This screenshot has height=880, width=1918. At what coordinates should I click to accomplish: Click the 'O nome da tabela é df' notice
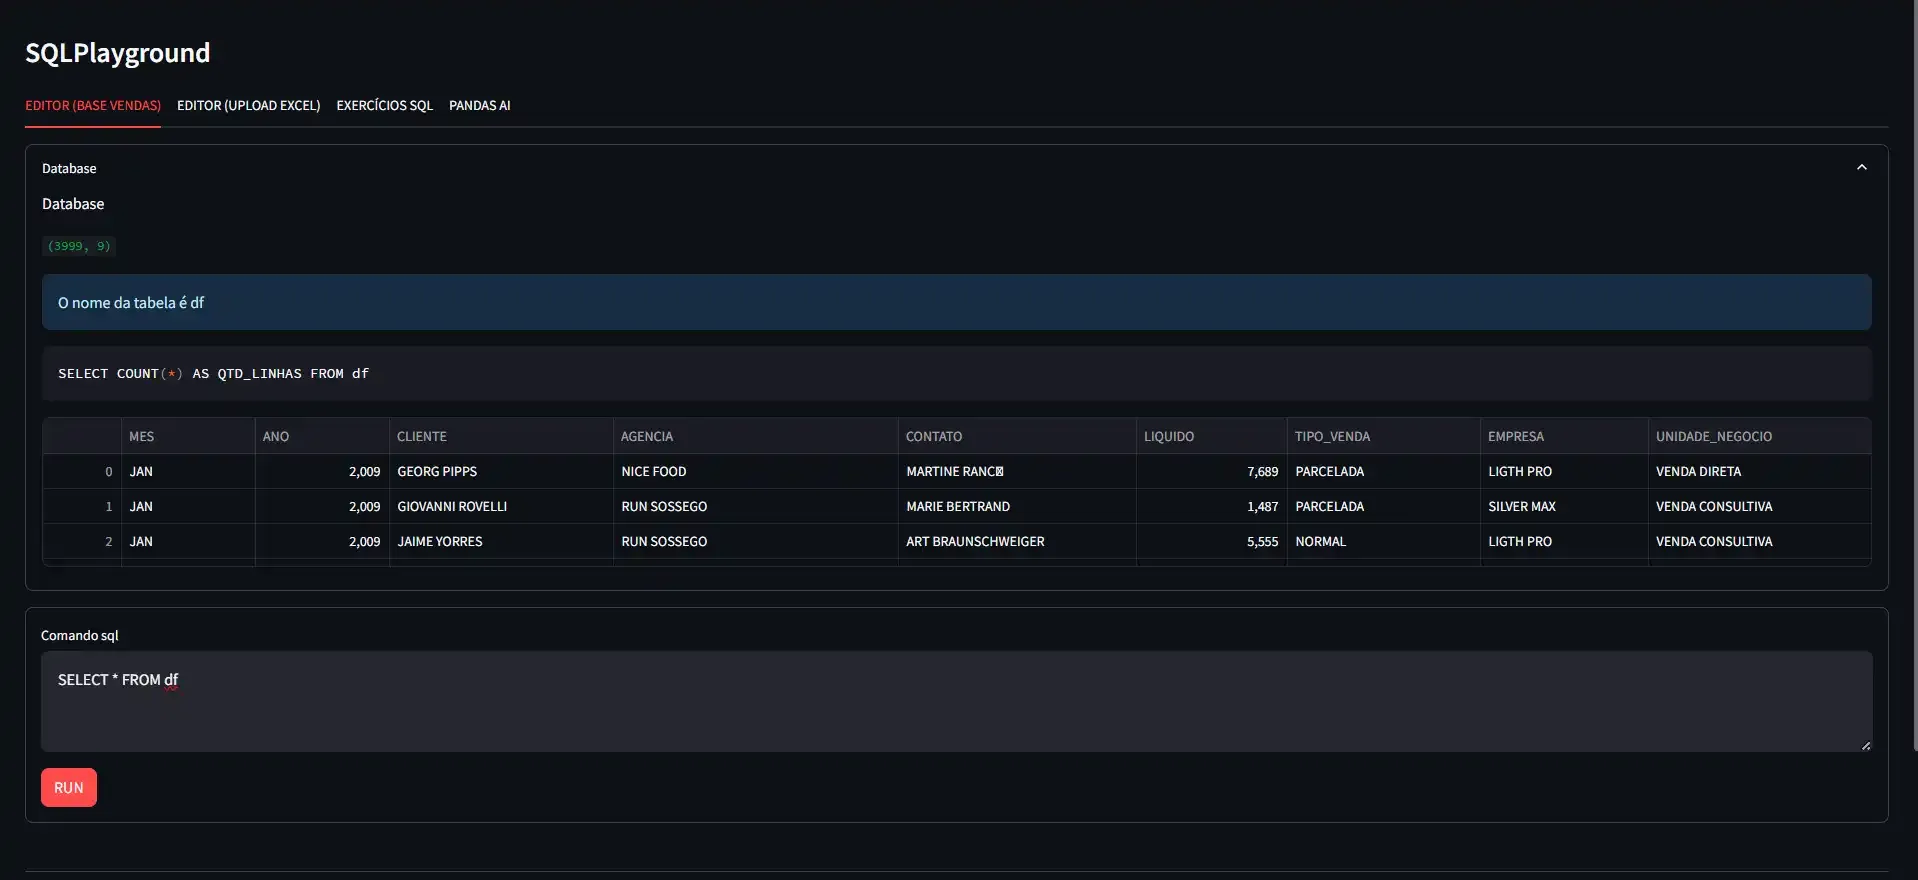[x=956, y=302]
